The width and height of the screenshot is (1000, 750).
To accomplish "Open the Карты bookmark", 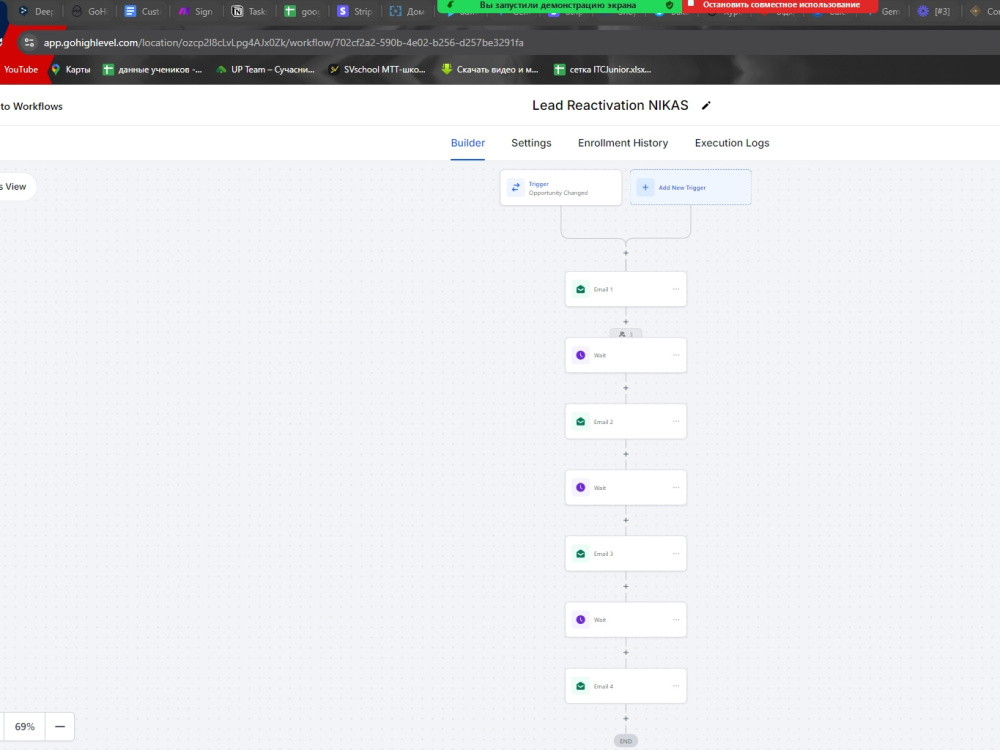I will tap(71, 70).
